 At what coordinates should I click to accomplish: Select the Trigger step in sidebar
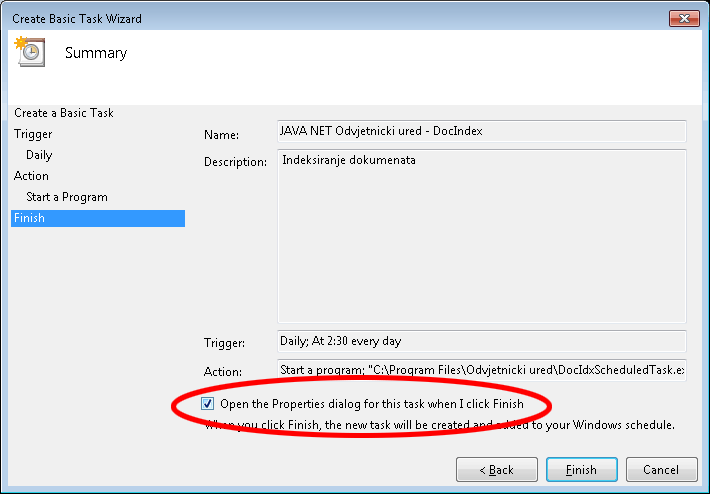[33, 134]
